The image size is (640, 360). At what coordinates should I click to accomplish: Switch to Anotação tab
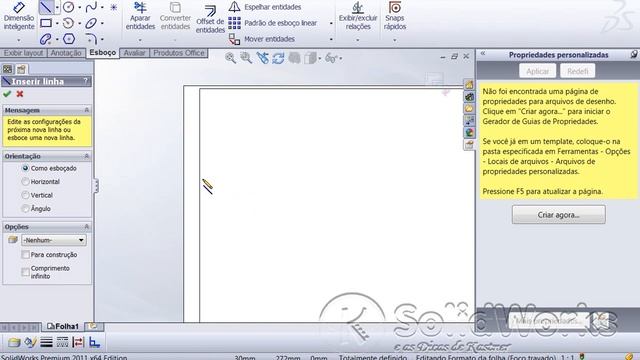(x=66, y=53)
